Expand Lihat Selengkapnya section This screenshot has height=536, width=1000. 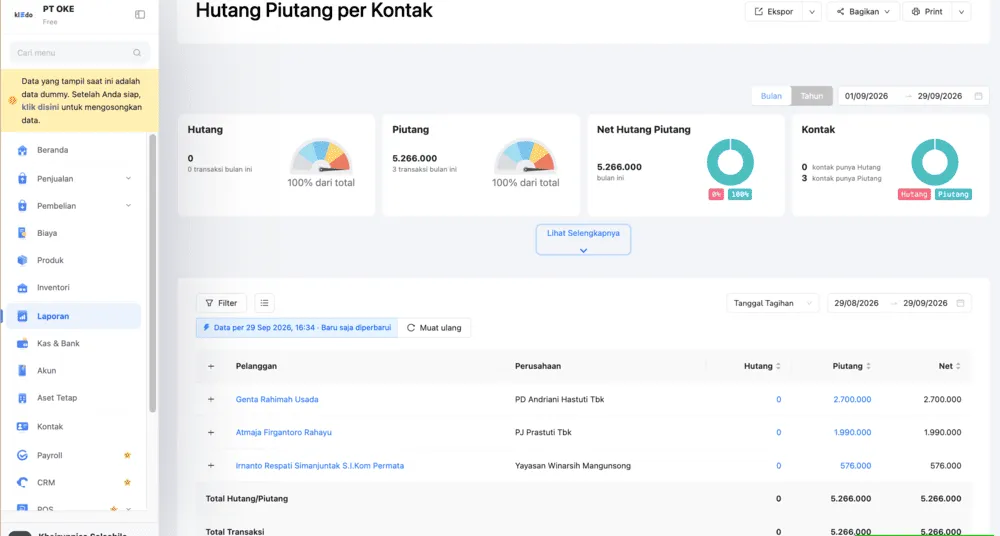coord(583,239)
